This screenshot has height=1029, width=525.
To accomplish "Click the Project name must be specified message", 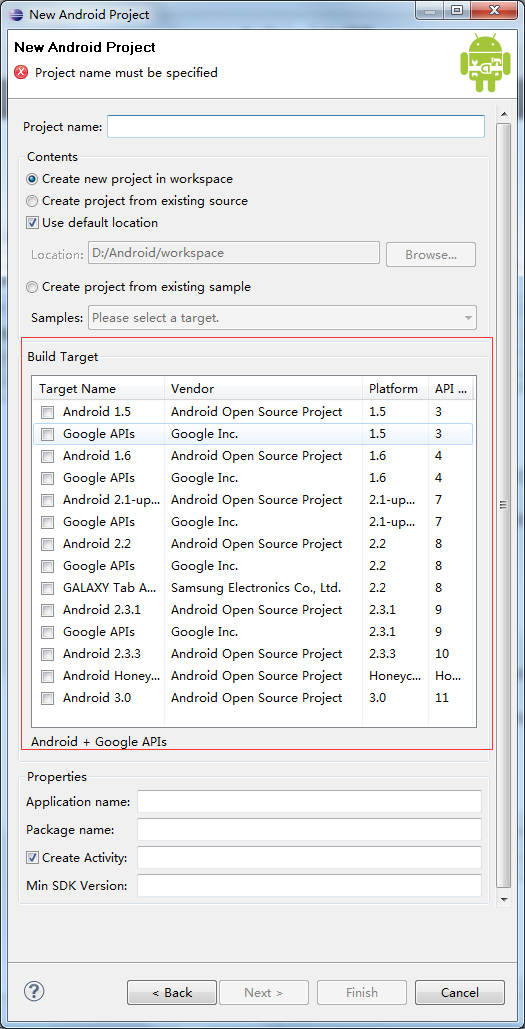I will point(126,73).
